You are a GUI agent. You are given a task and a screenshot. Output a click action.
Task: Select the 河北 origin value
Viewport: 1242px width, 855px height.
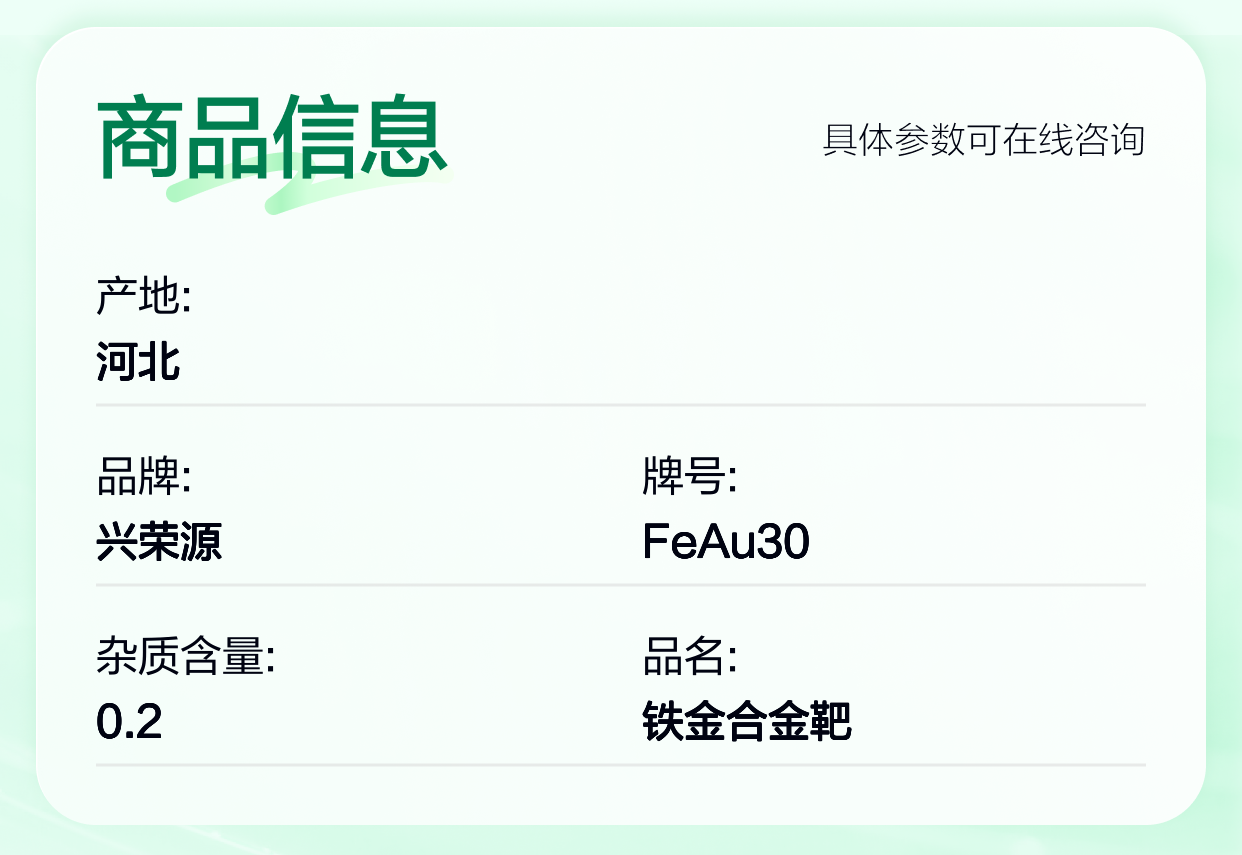click(x=139, y=361)
